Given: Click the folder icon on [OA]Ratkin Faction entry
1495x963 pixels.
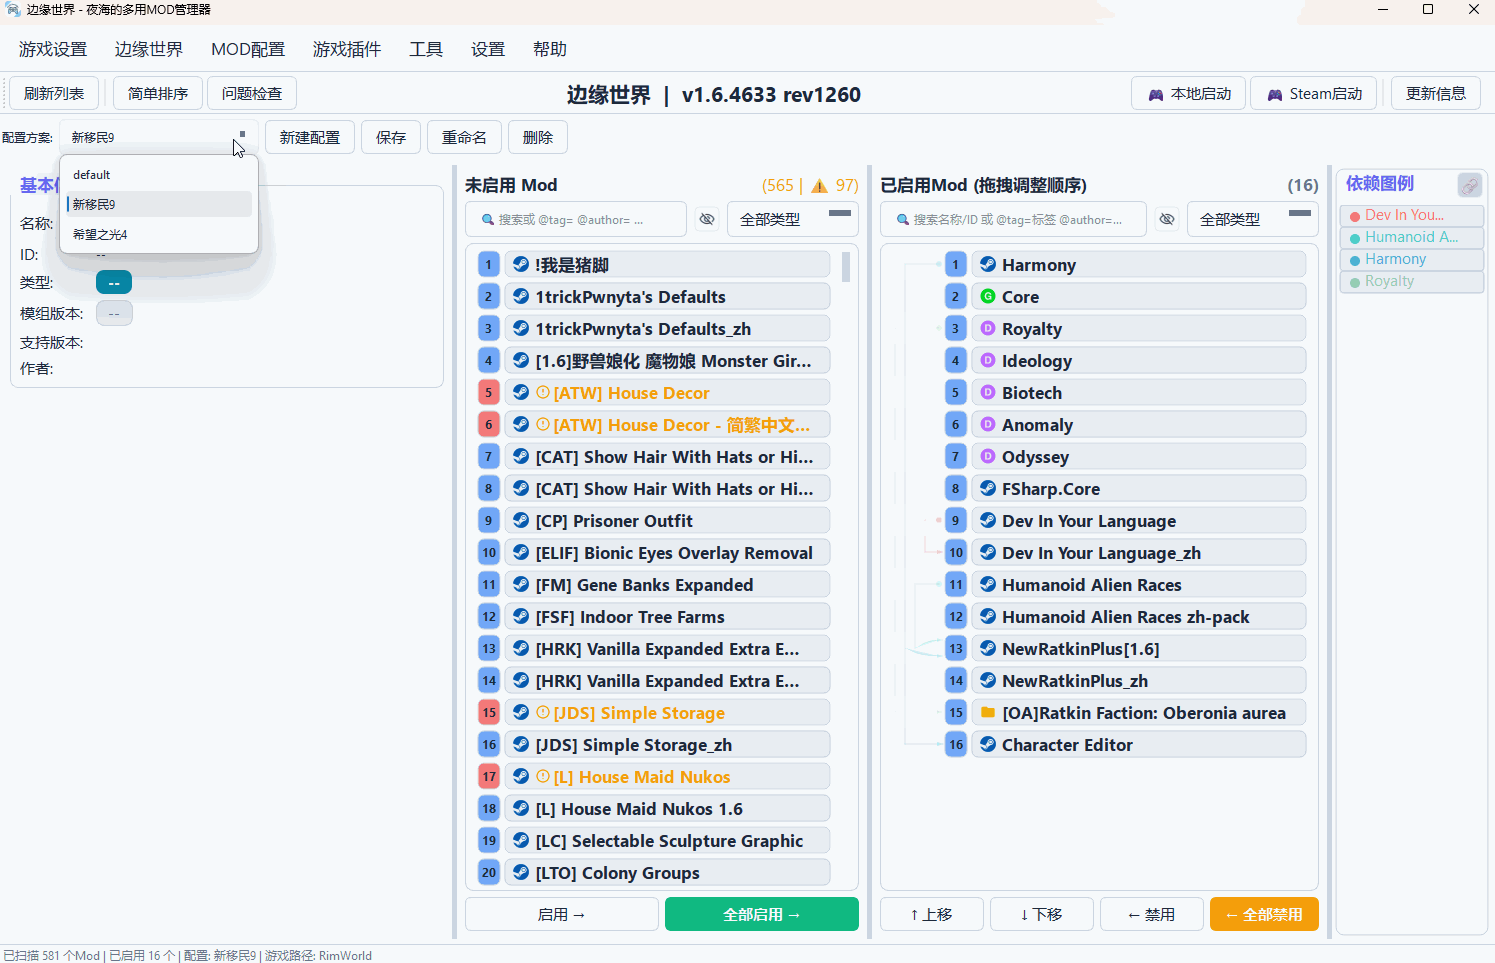Looking at the screenshot, I should tap(986, 712).
